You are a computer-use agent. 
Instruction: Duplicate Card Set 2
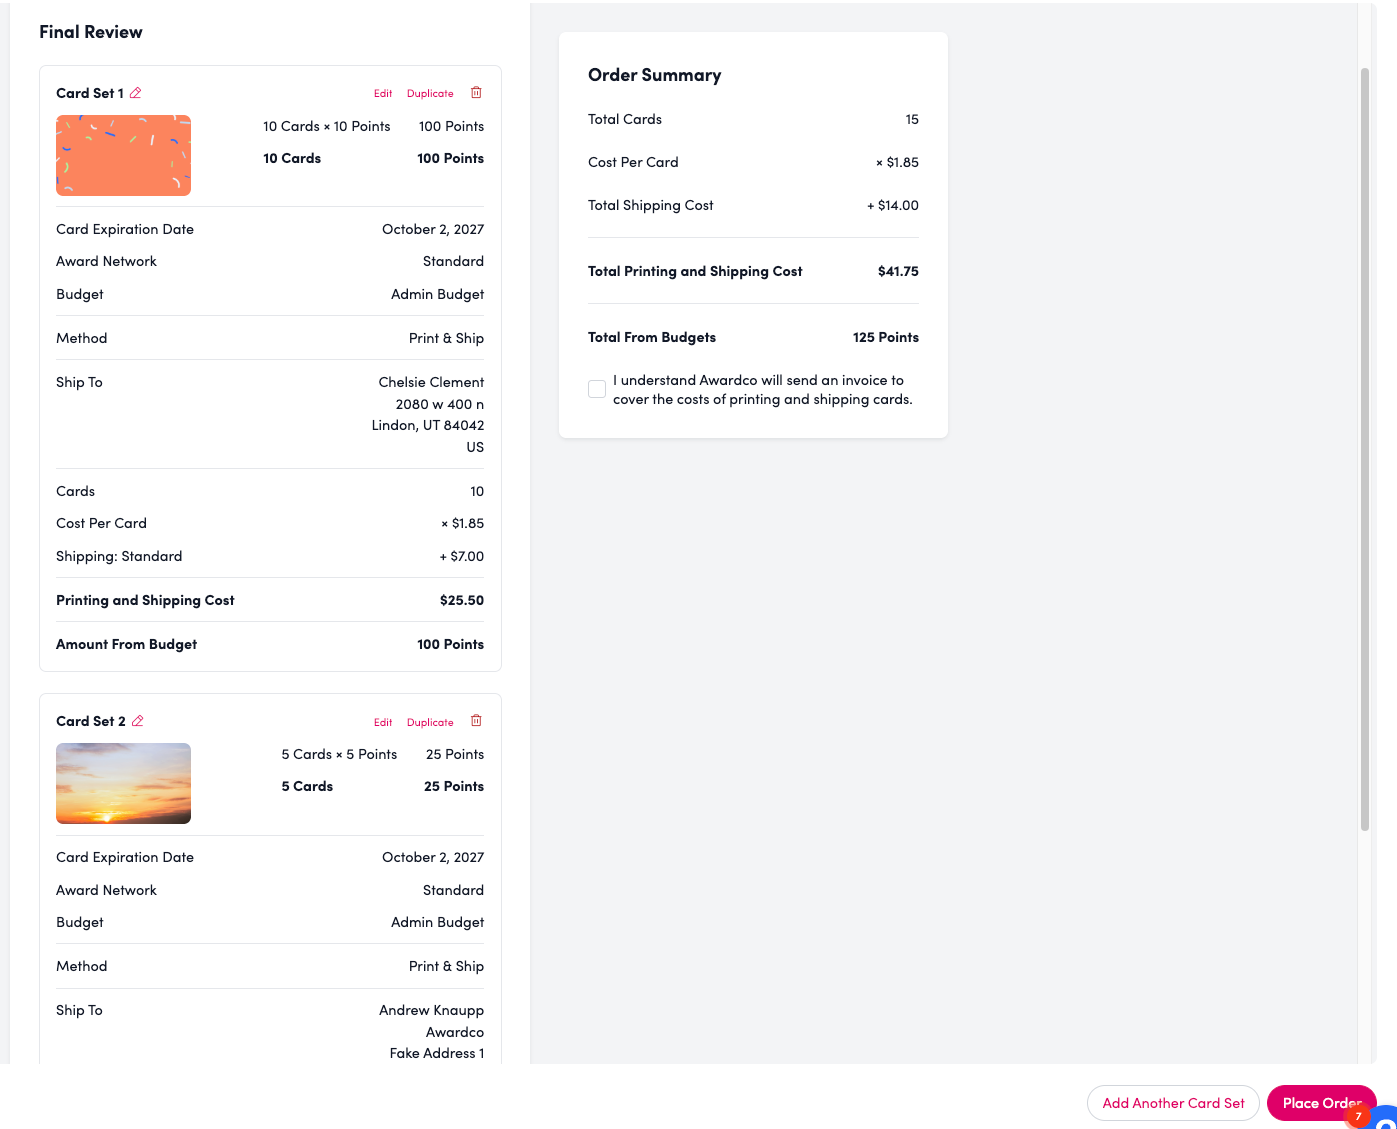tap(430, 722)
